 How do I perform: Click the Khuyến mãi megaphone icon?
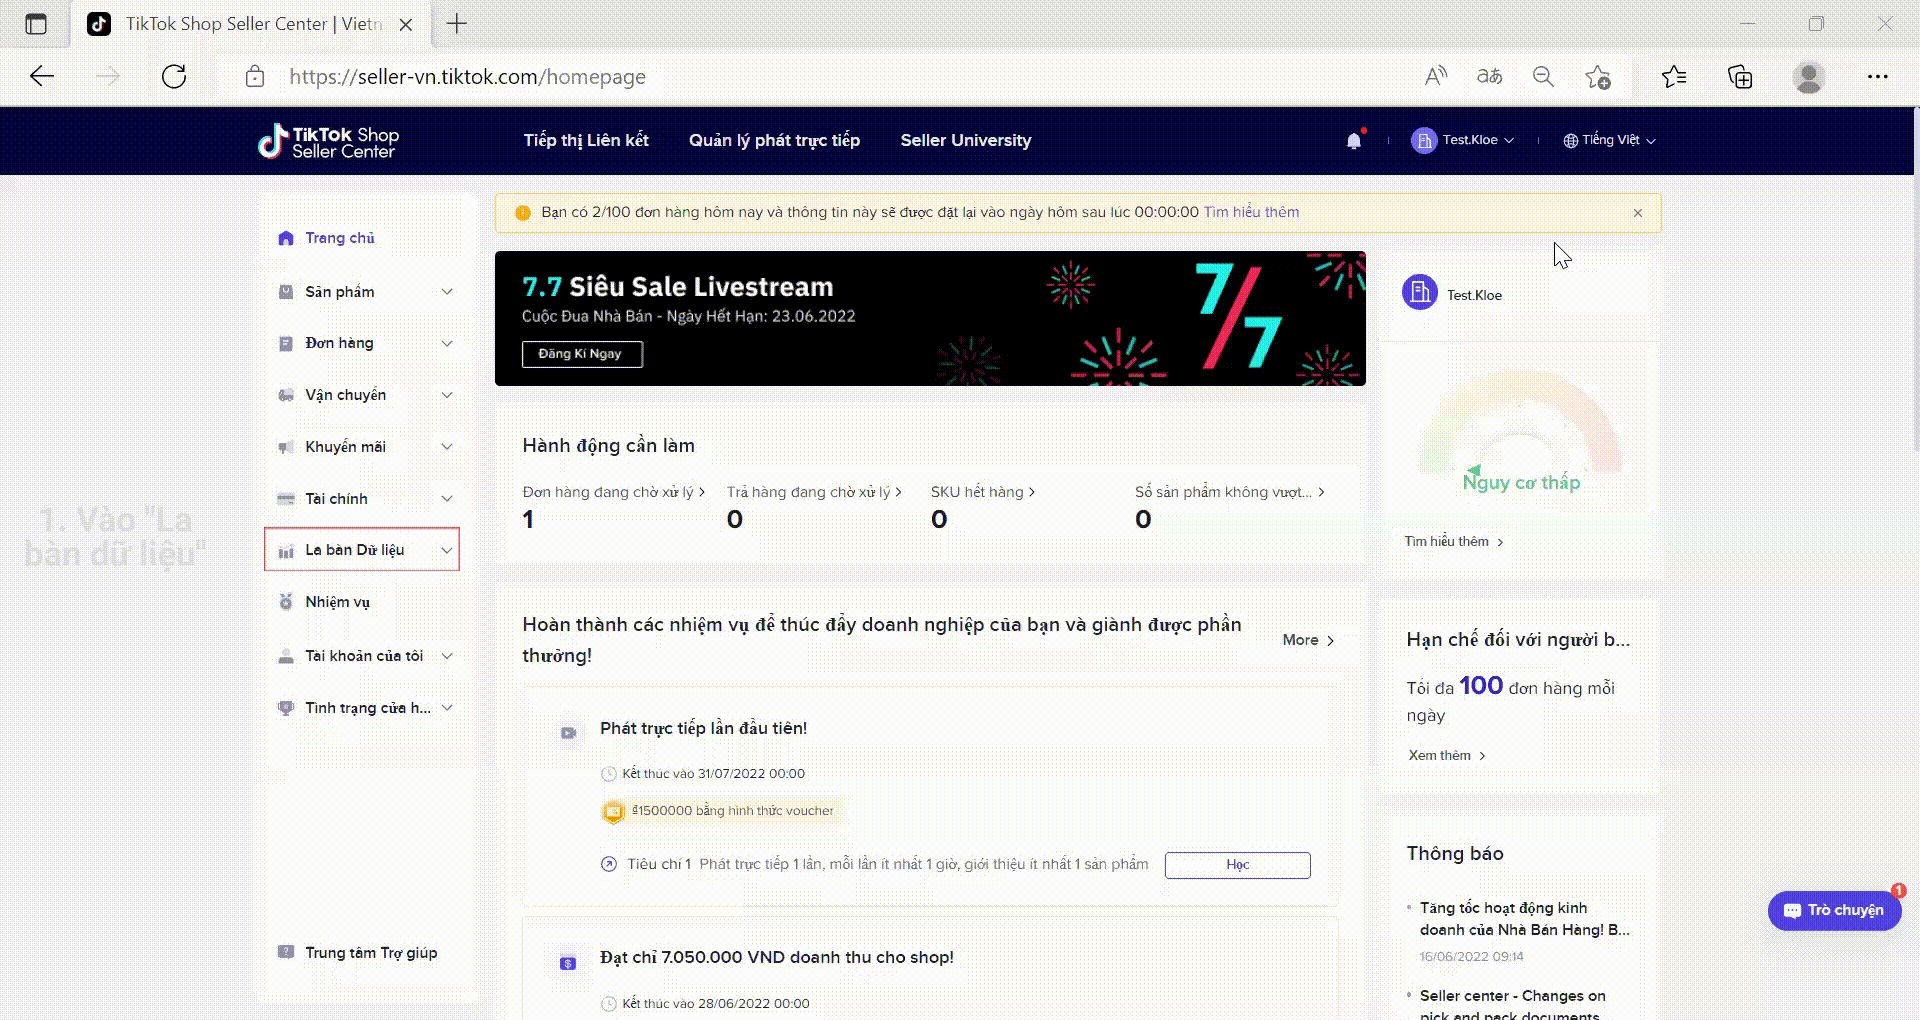click(x=286, y=447)
